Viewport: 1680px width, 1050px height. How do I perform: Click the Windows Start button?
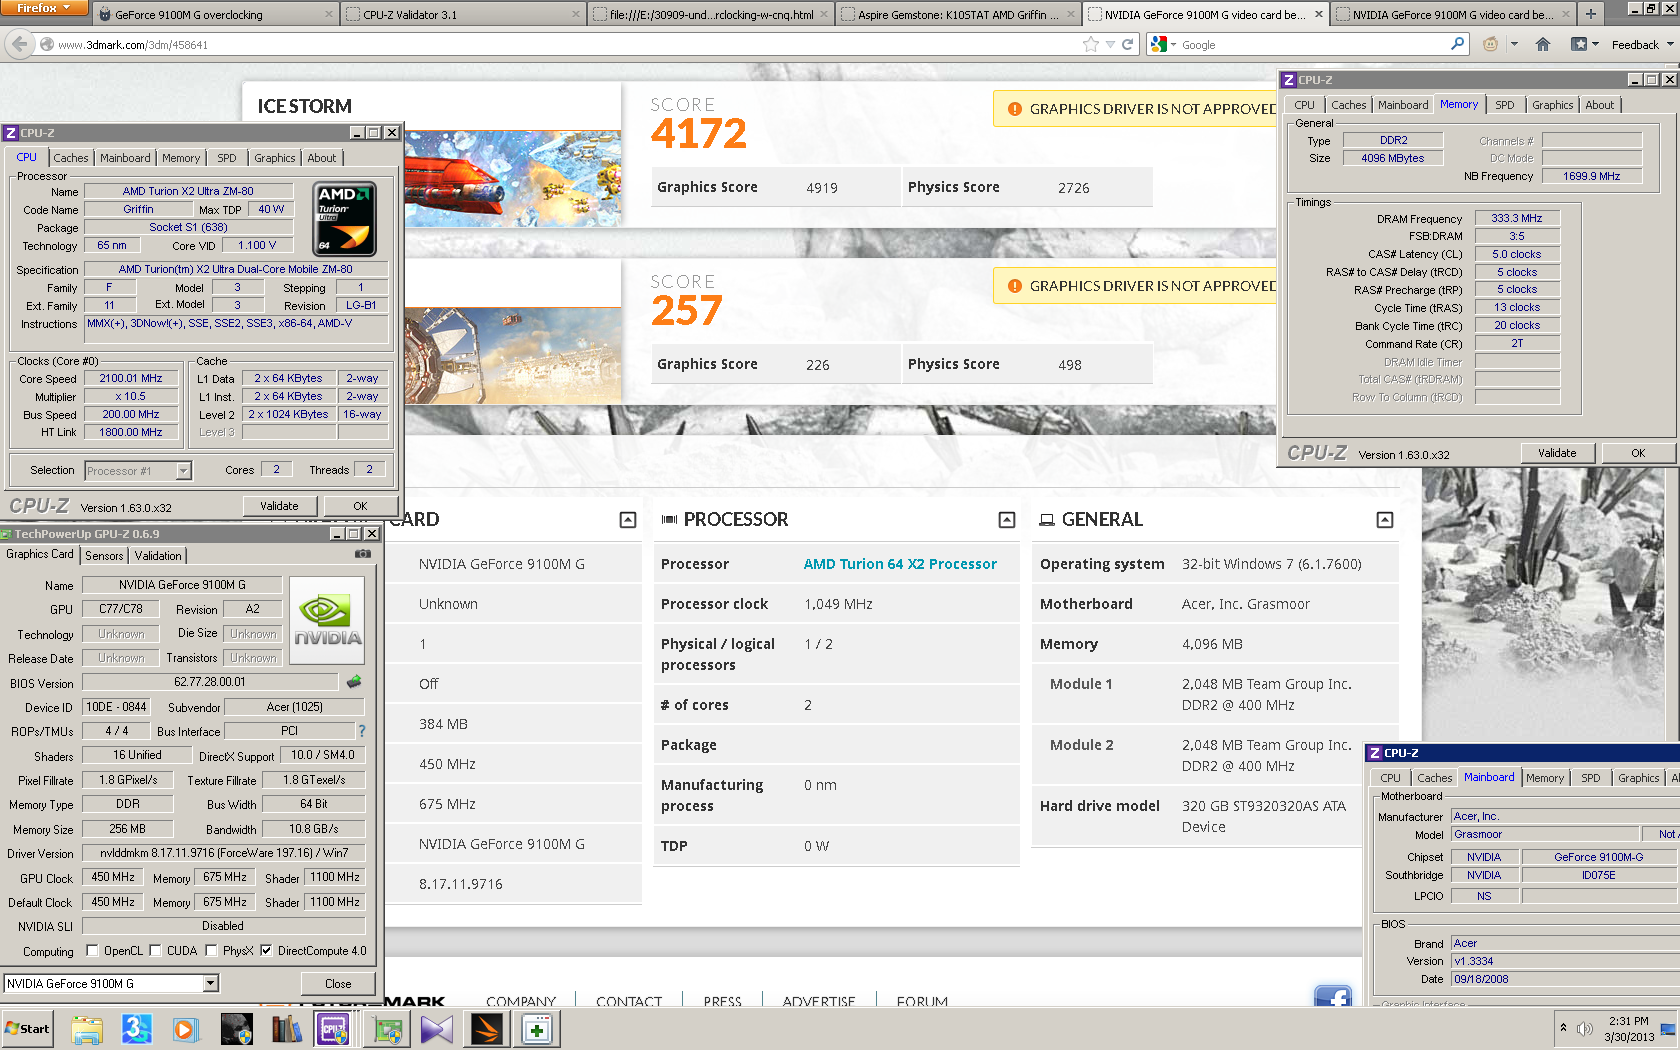[x=27, y=1029]
